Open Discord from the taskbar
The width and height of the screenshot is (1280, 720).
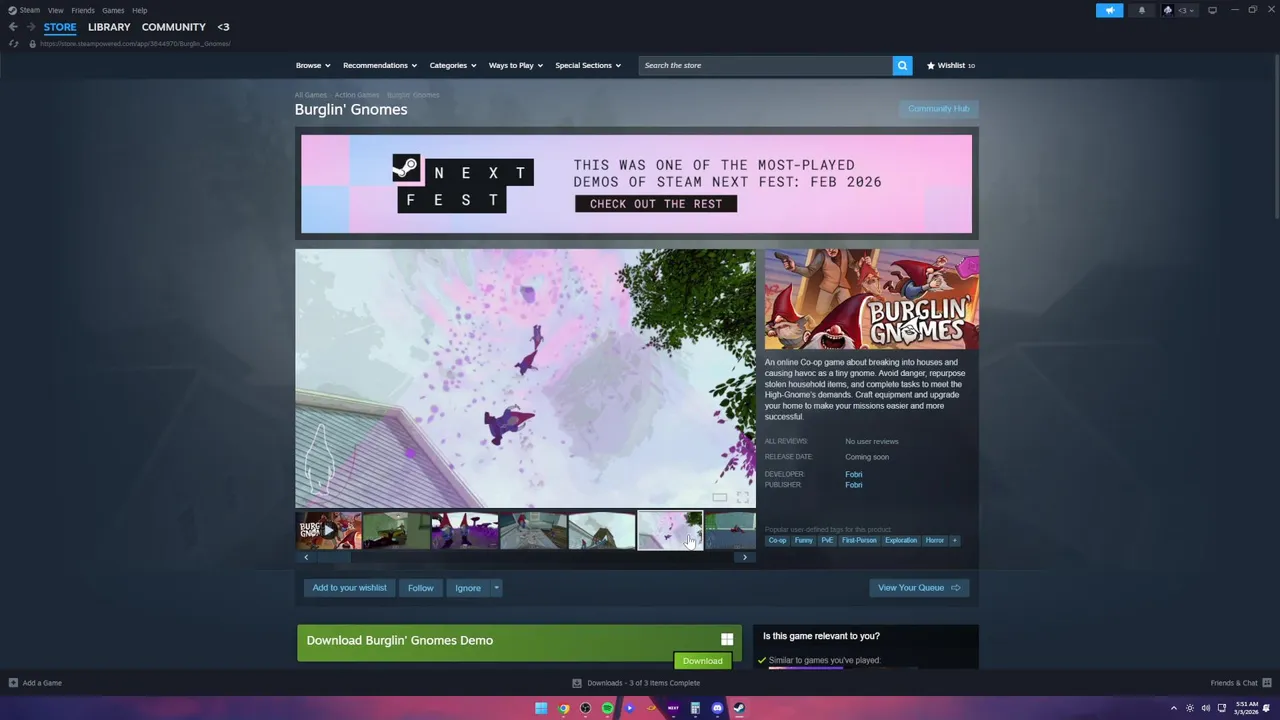click(x=717, y=708)
